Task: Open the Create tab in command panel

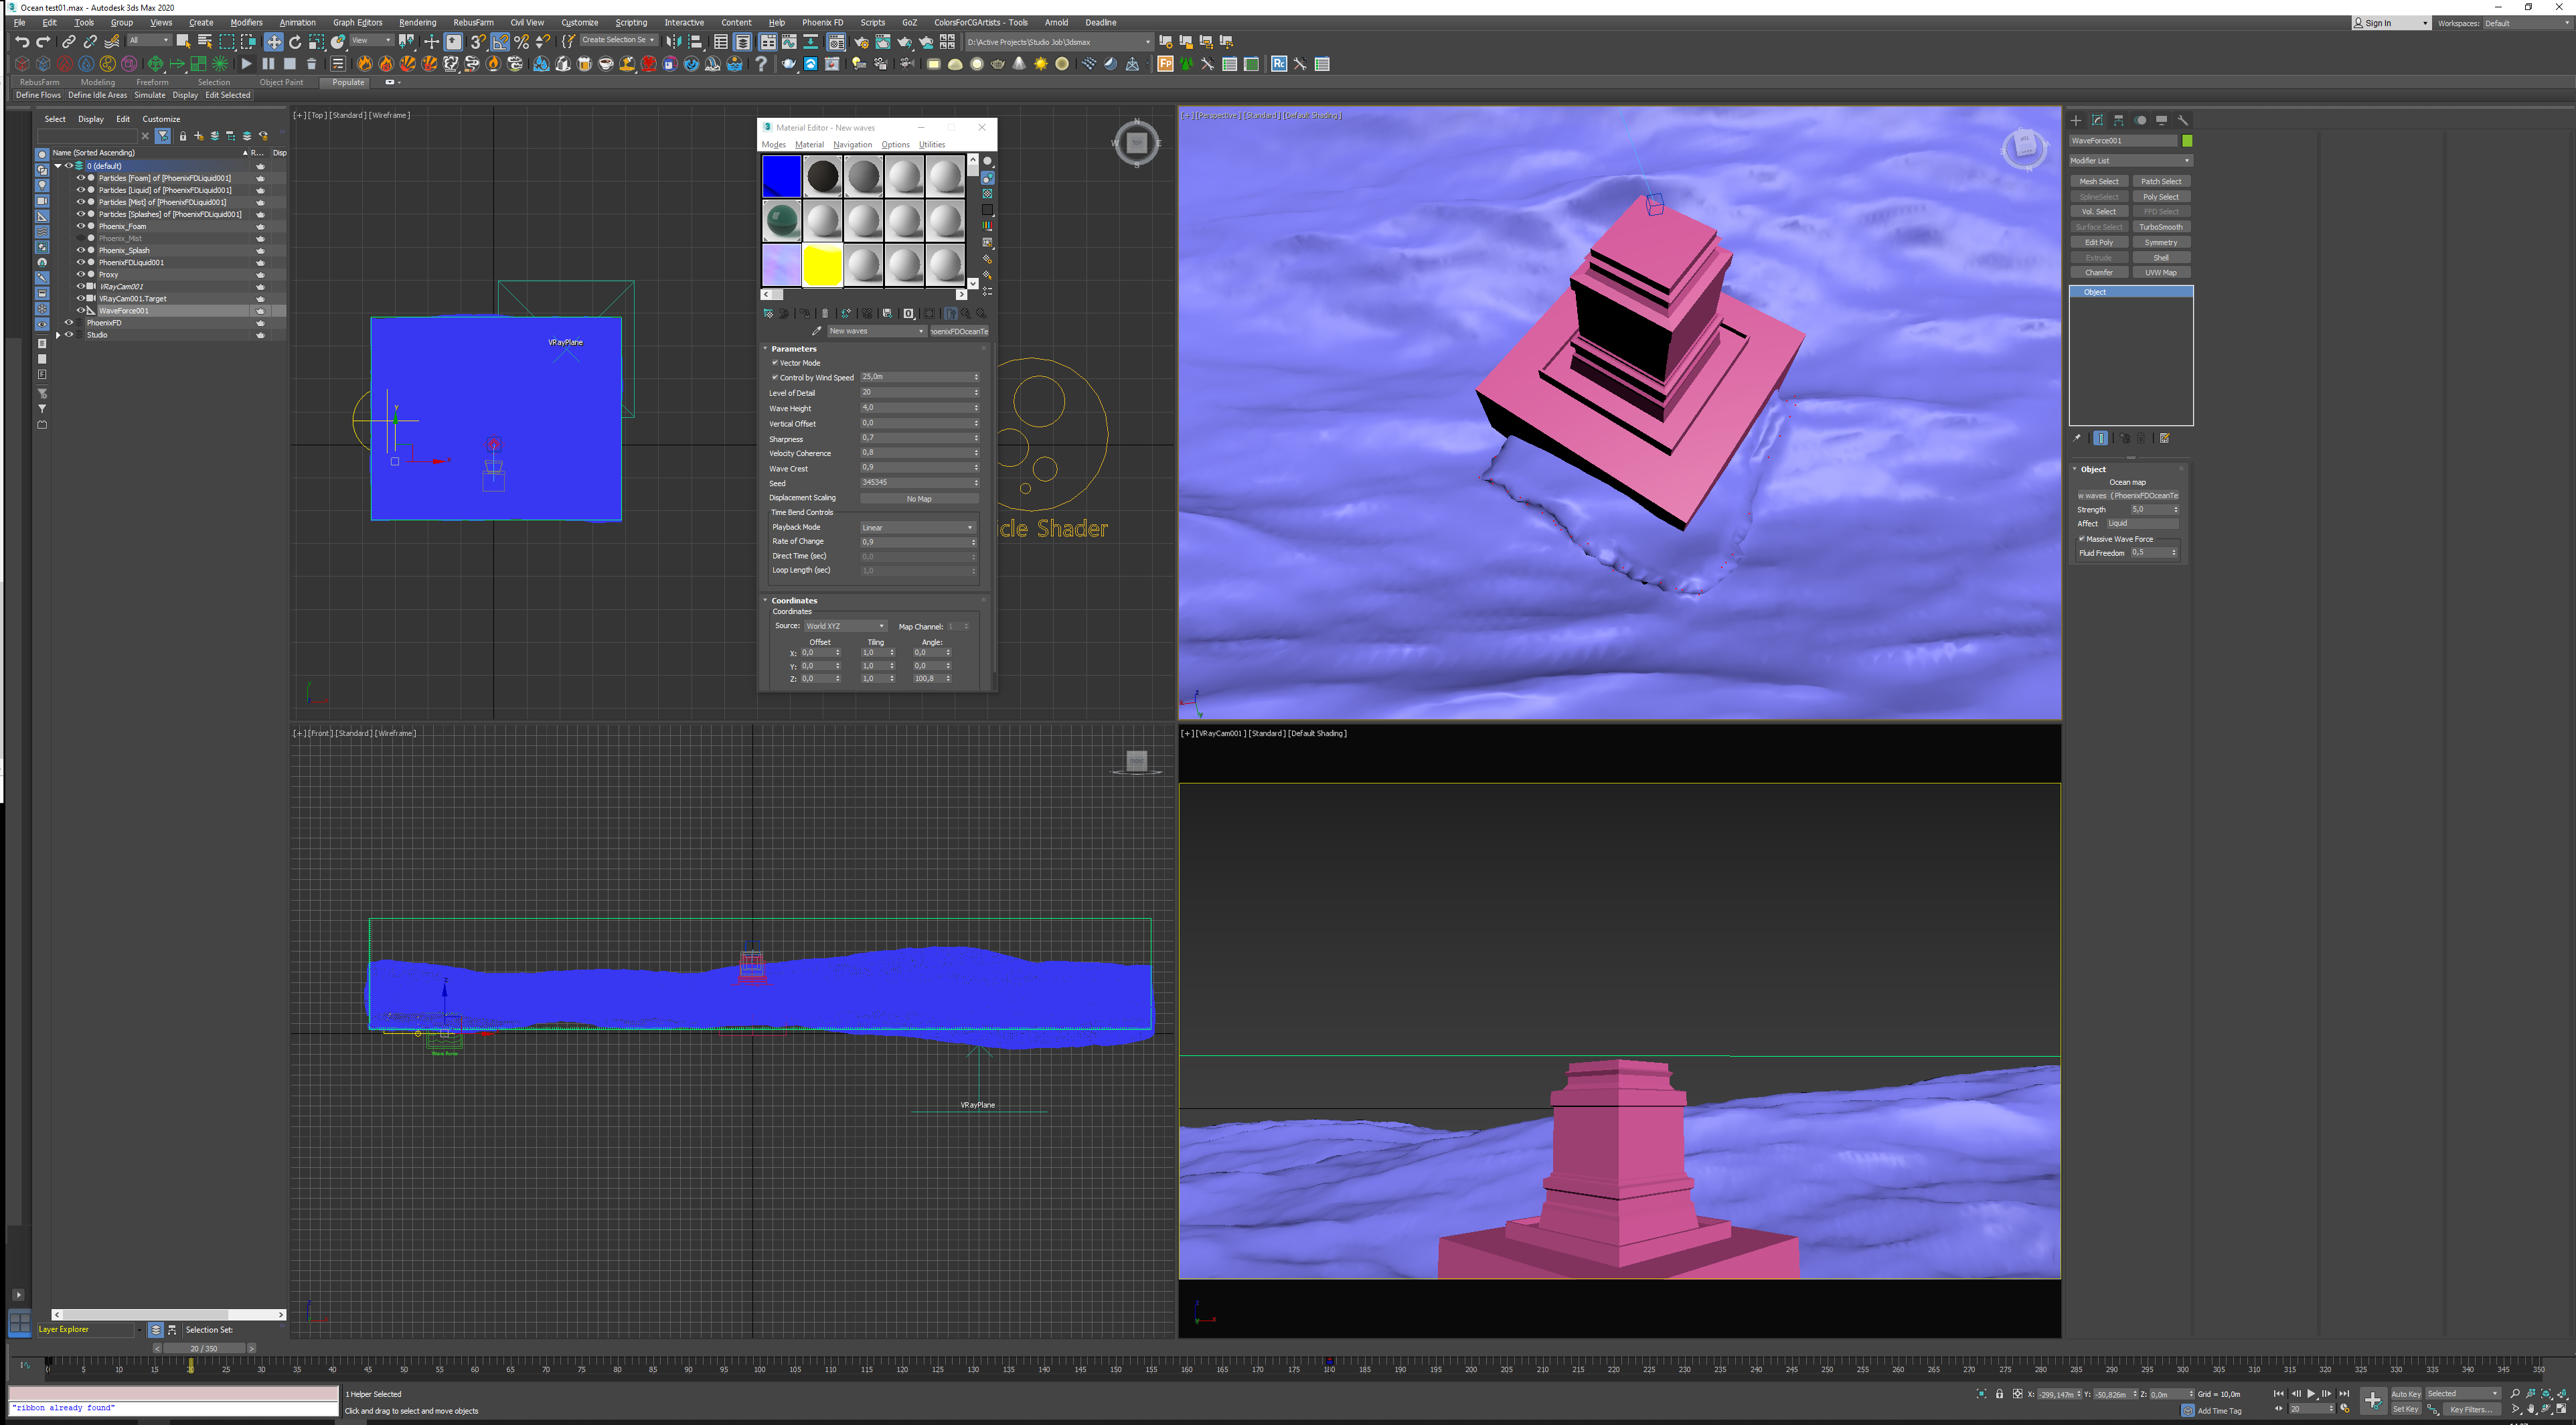Action: 2076,120
